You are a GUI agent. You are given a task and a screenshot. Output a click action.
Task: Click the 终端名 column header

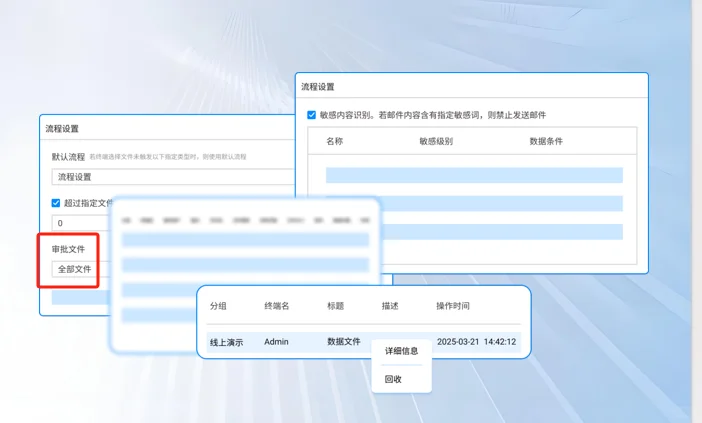pos(277,306)
